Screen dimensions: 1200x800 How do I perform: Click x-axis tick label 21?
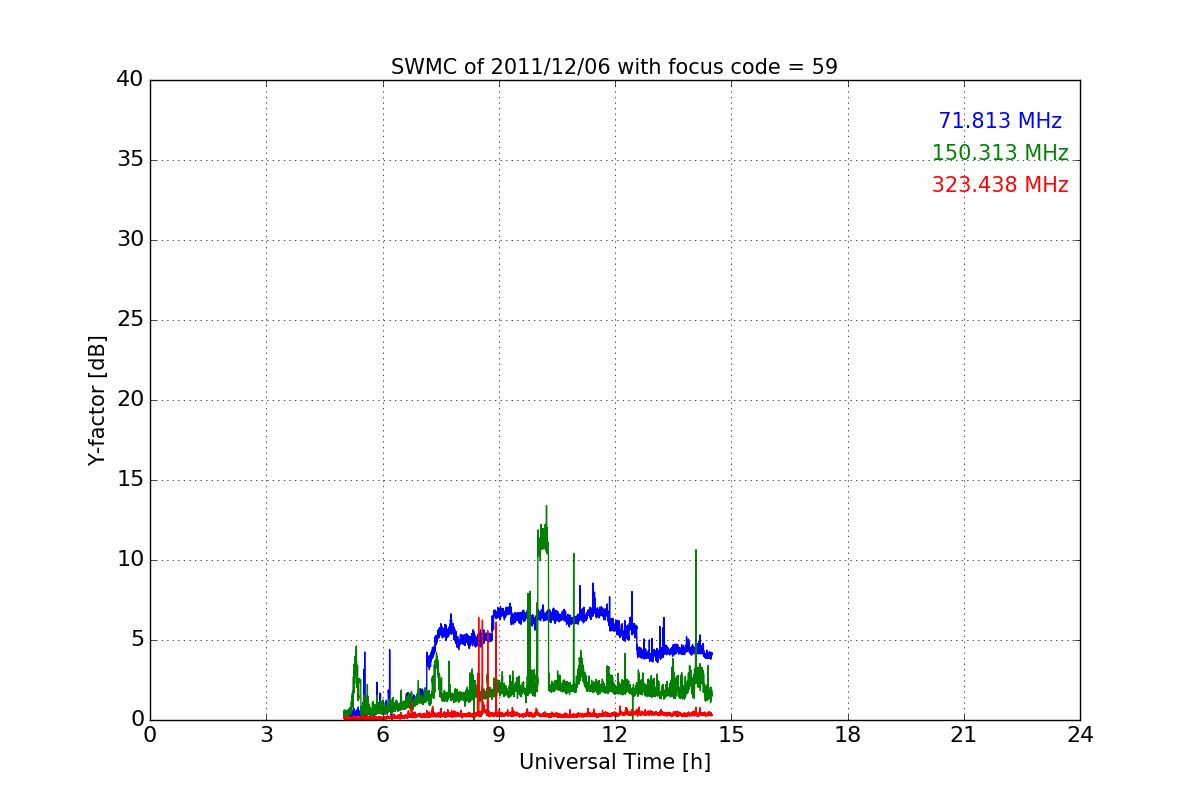click(964, 735)
